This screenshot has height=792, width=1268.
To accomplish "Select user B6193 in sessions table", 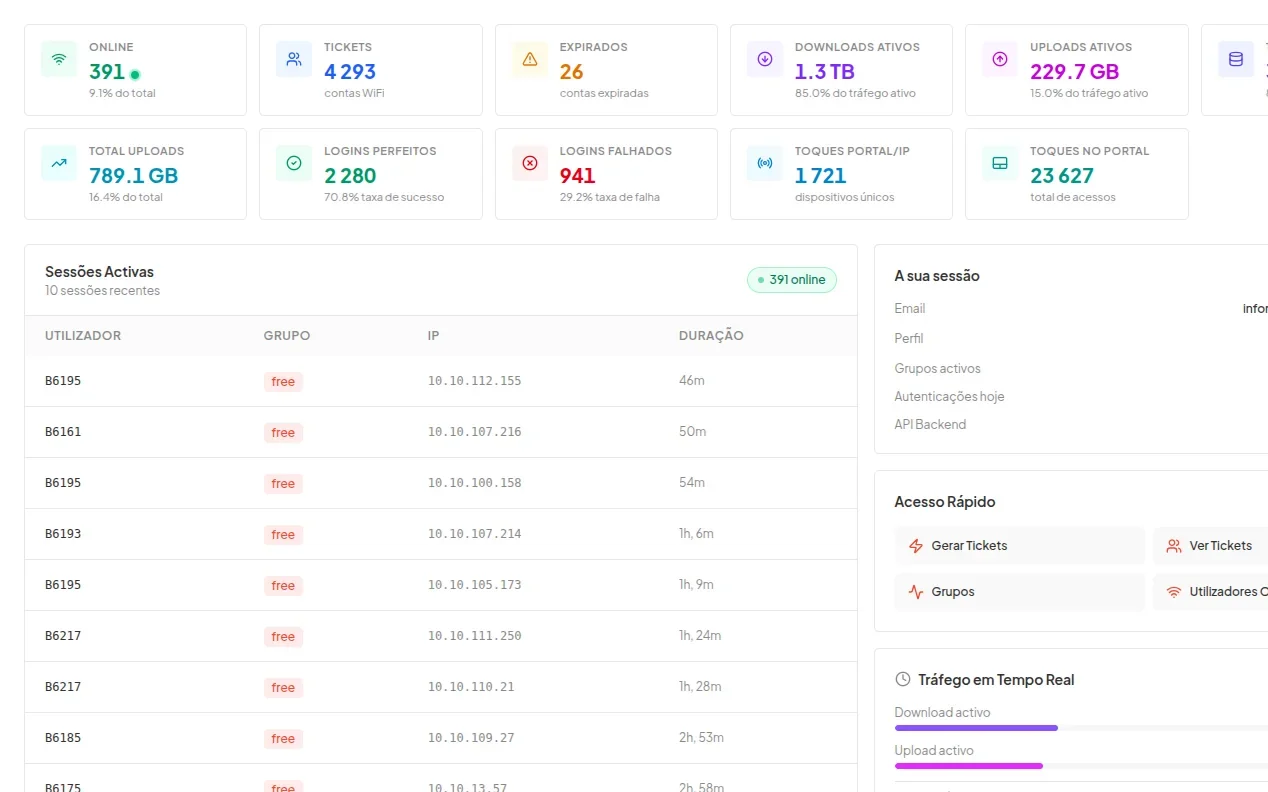I will [63, 534].
